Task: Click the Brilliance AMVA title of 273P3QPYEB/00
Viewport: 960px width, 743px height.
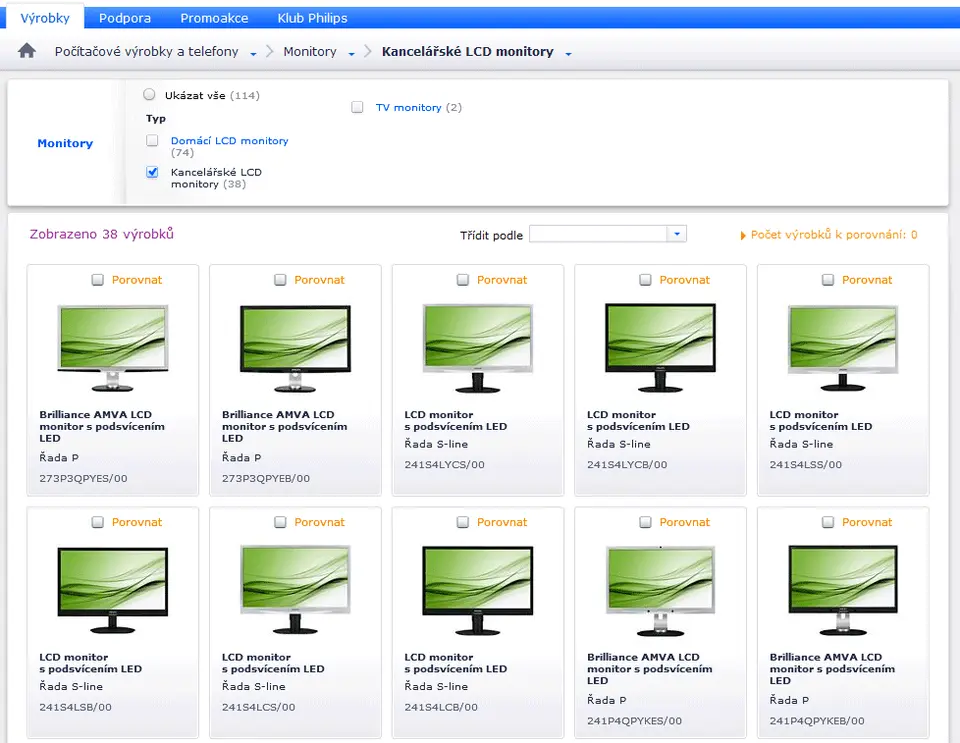Action: click(285, 427)
